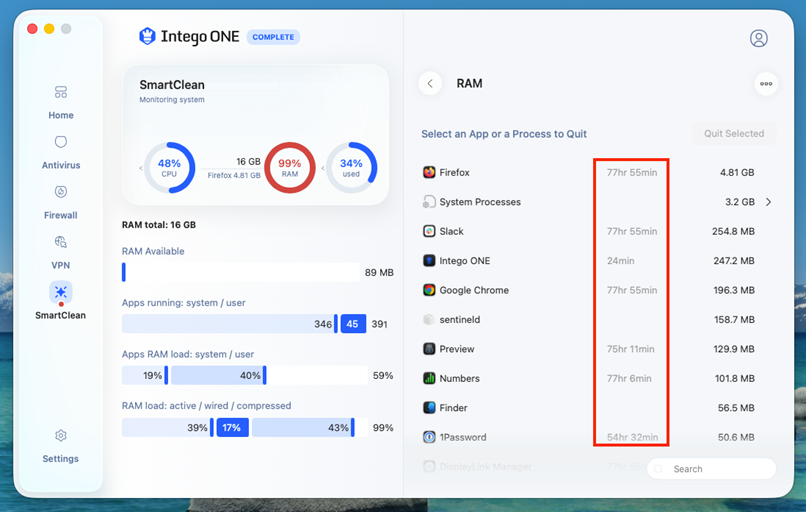Click the SmartClean card title
The height and width of the screenshot is (512, 806).
[172, 85]
